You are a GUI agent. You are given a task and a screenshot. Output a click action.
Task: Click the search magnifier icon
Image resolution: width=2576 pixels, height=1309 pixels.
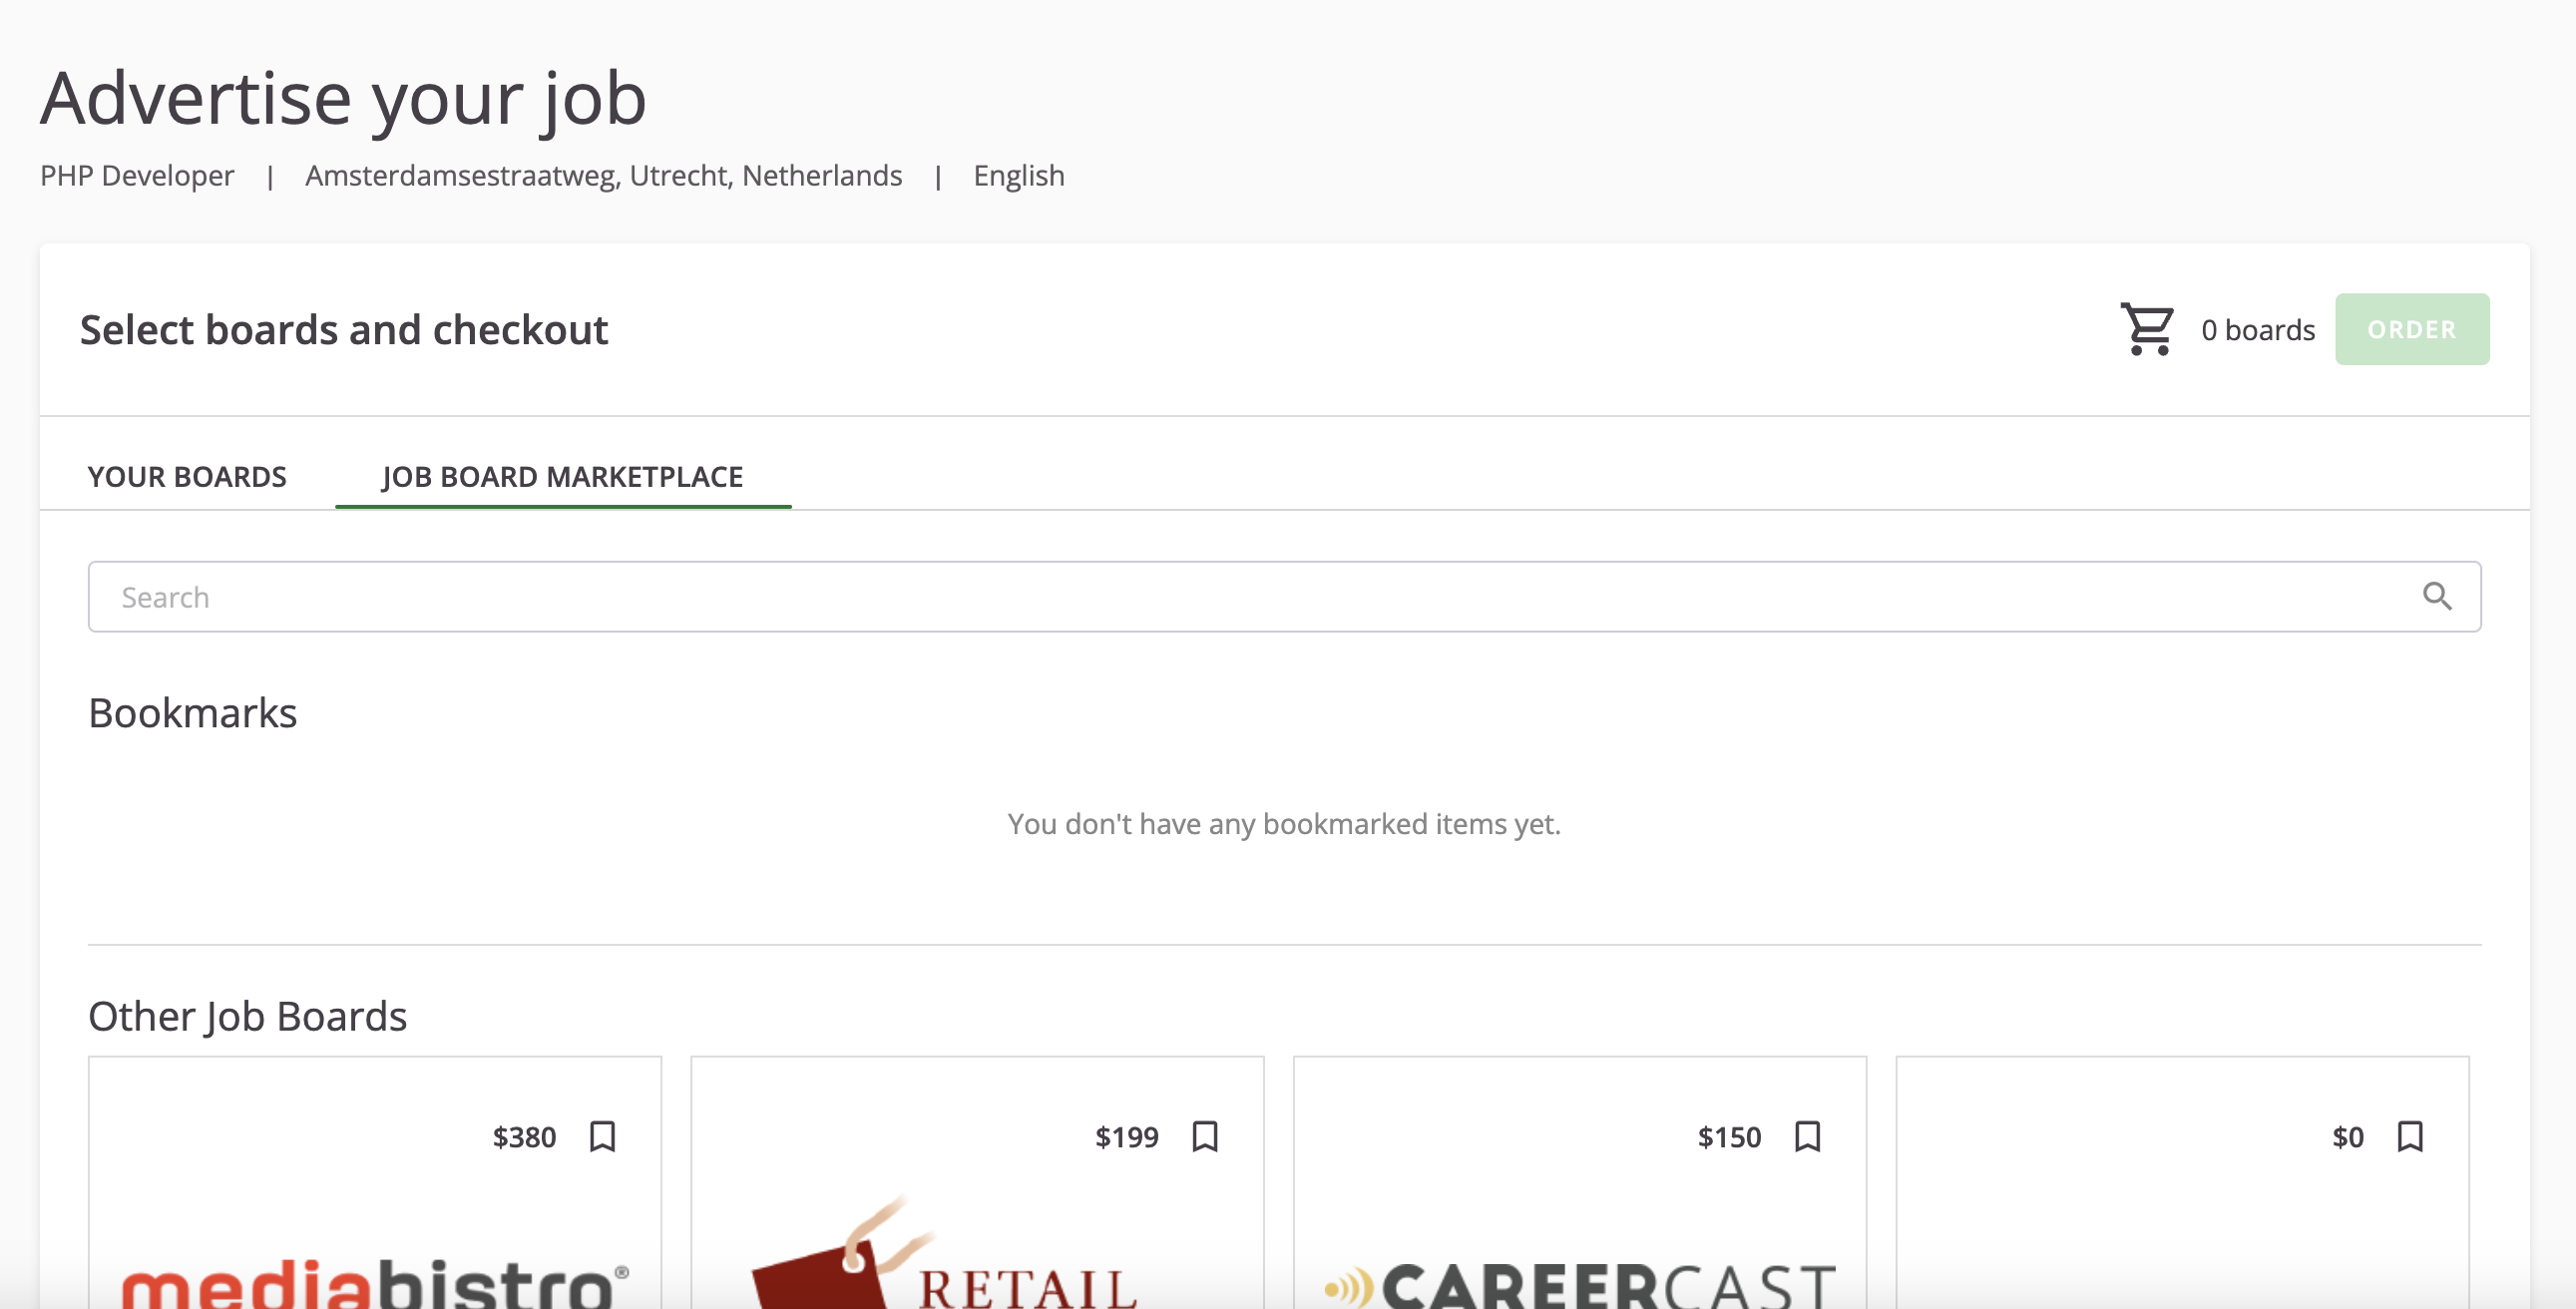point(2436,597)
